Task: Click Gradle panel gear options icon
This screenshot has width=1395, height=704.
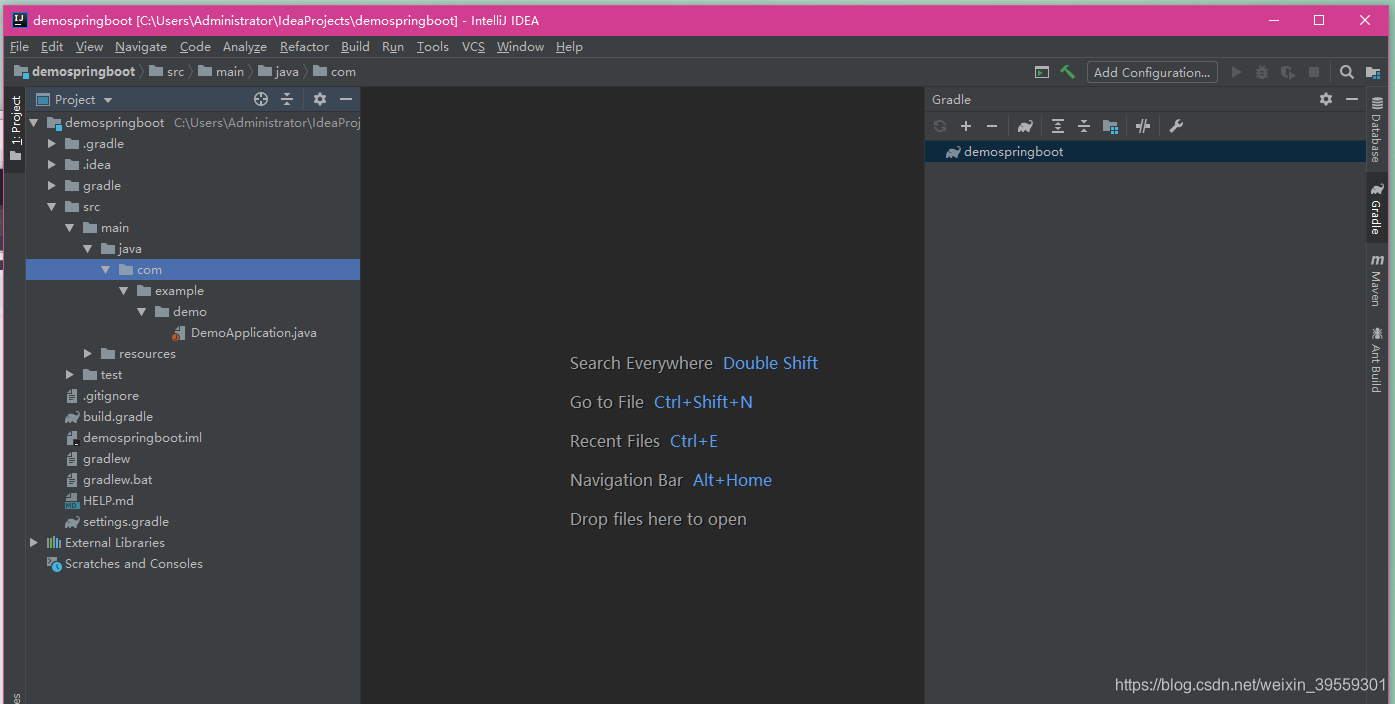Action: [x=1326, y=99]
